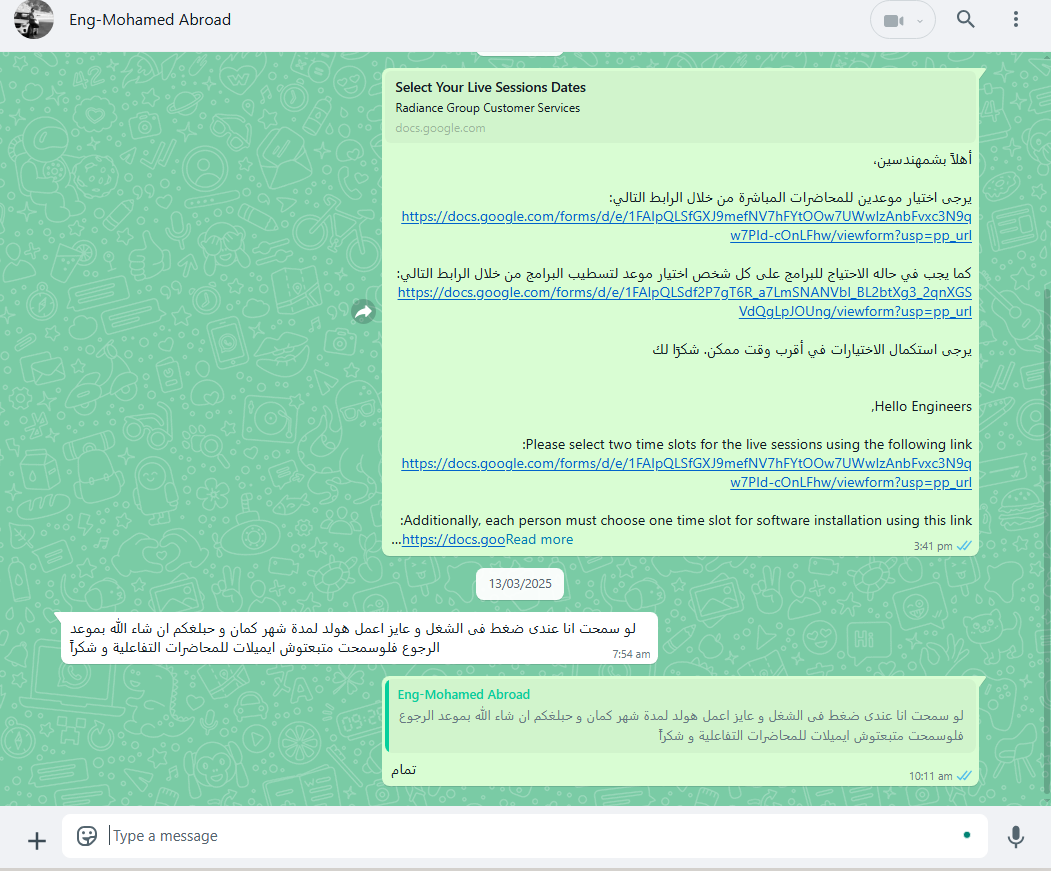The height and width of the screenshot is (871, 1051).
Task: Click the read ticks beside 3:41 pm
Action: coord(964,546)
